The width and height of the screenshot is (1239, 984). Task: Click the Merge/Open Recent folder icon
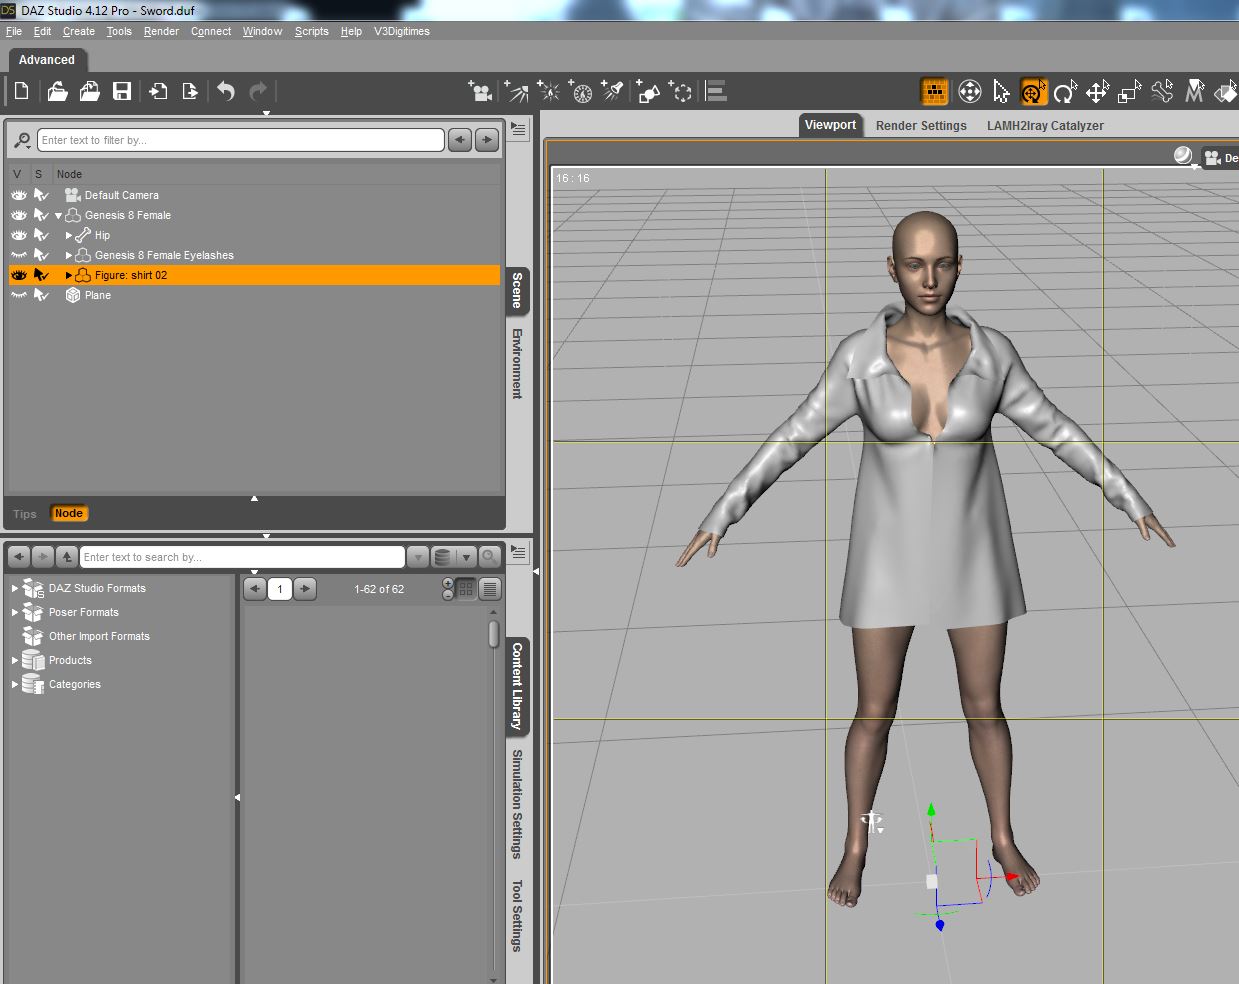pos(89,92)
